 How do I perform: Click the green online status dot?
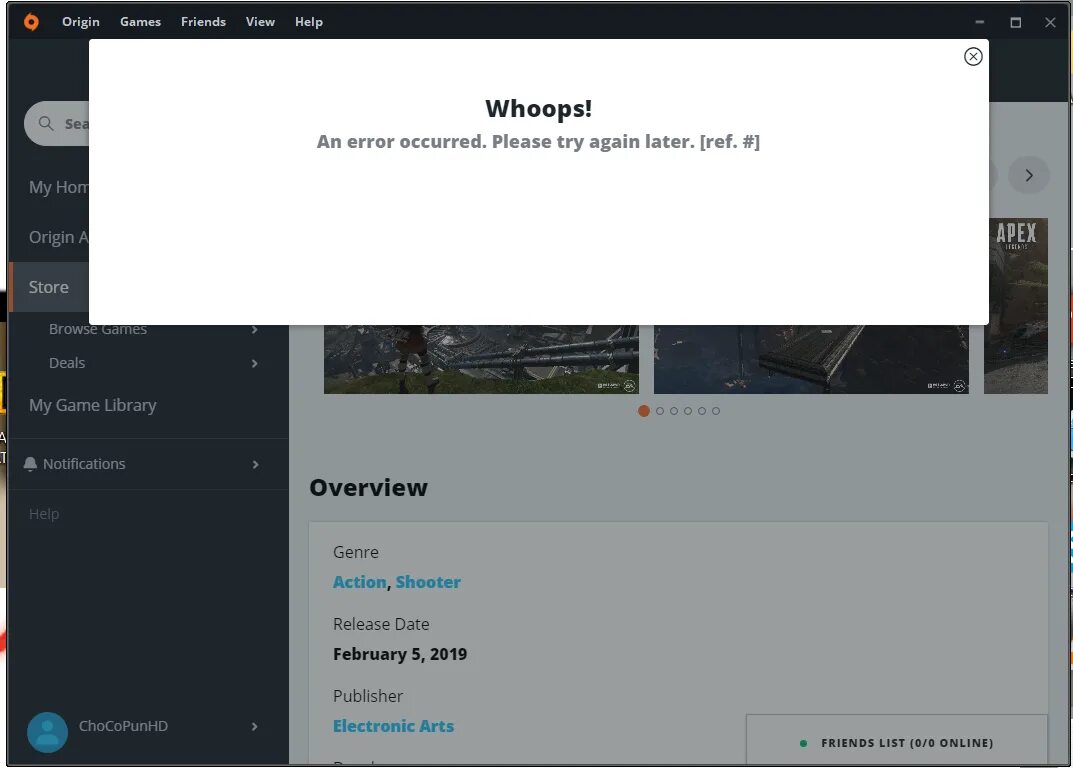pyautogui.click(x=803, y=743)
